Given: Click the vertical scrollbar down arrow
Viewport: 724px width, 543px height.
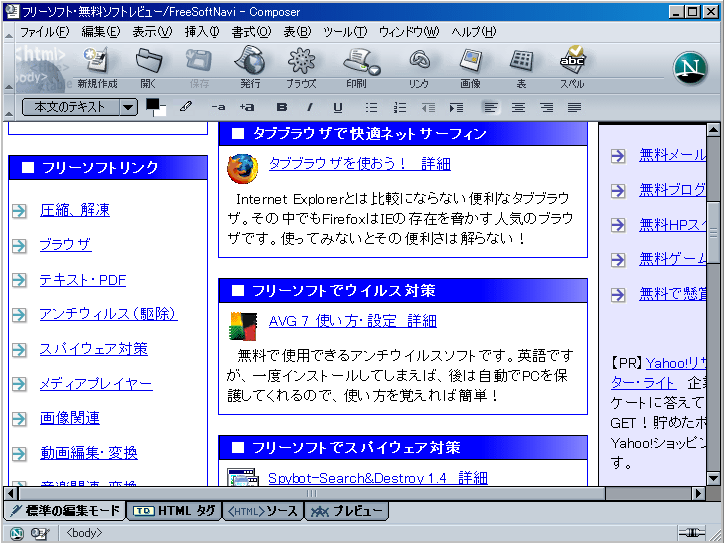Looking at the screenshot, I should (713, 478).
